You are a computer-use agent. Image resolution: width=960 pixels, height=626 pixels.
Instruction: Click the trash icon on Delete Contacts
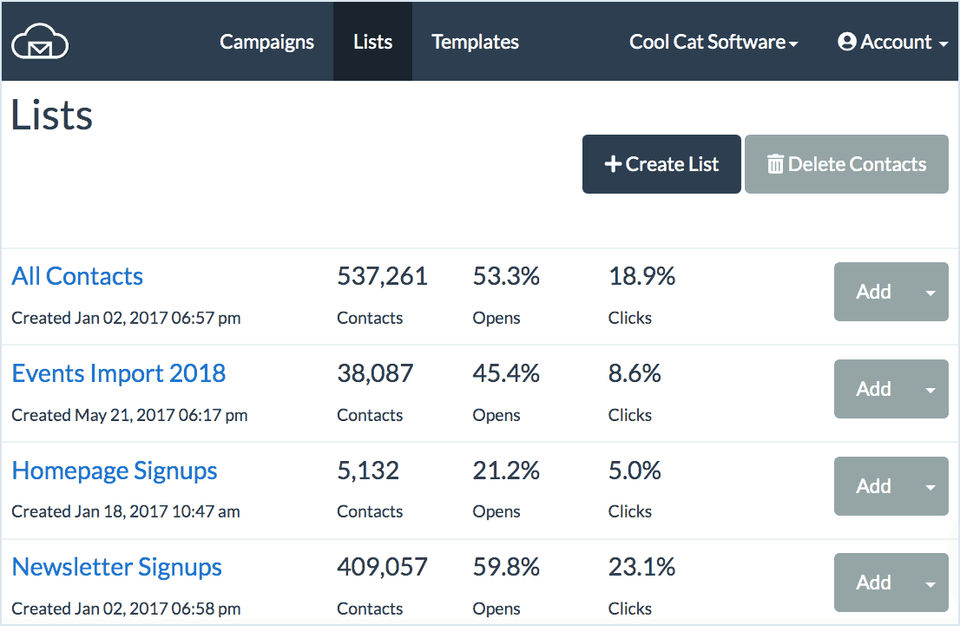pos(775,164)
